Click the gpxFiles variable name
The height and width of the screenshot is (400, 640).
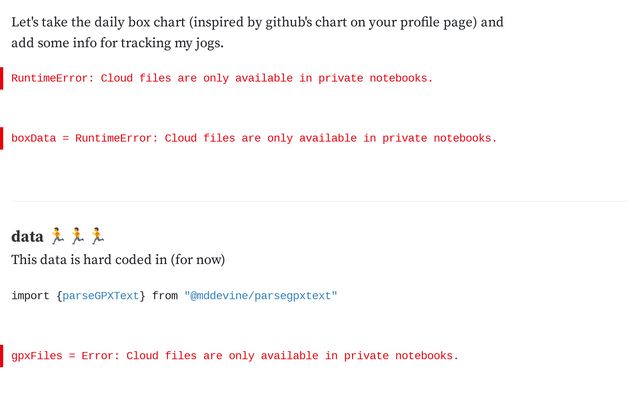pyautogui.click(x=37, y=356)
